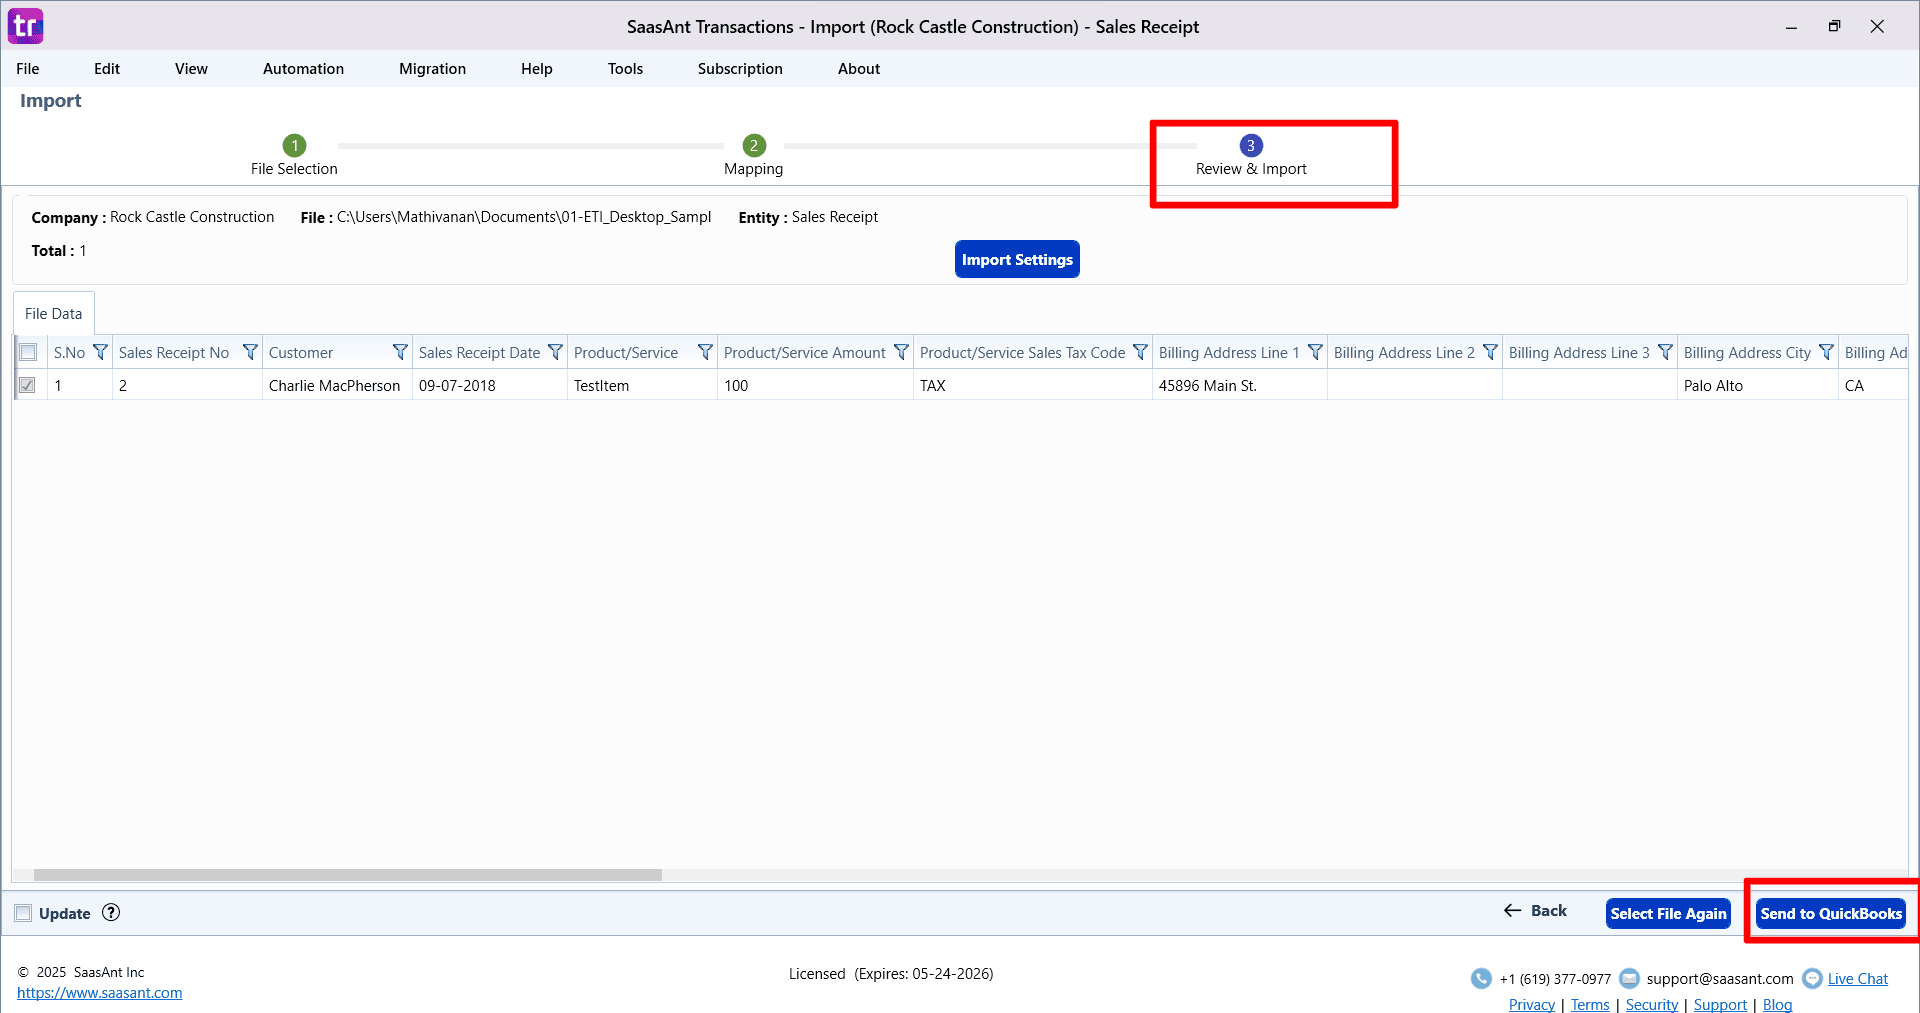Click the support email envelope icon
This screenshot has height=1013, width=1920.
pos(1629,979)
